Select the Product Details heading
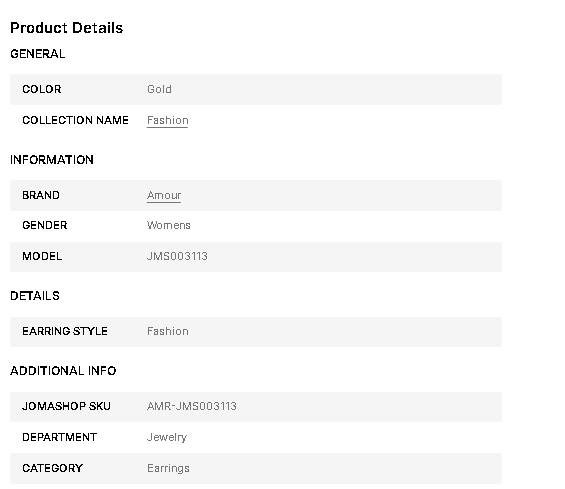 click(67, 28)
